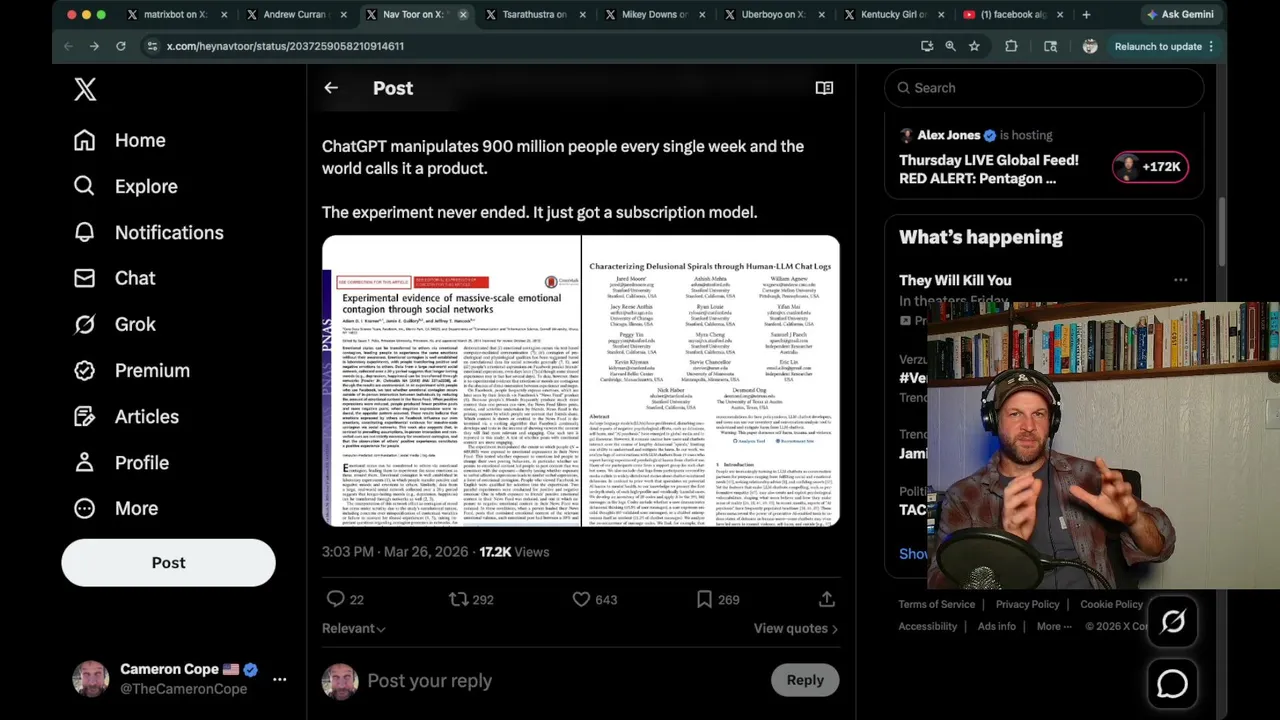Open Alex Jones Thursday LIVE Global Feed
This screenshot has width=1280, height=720.
pos(989,169)
